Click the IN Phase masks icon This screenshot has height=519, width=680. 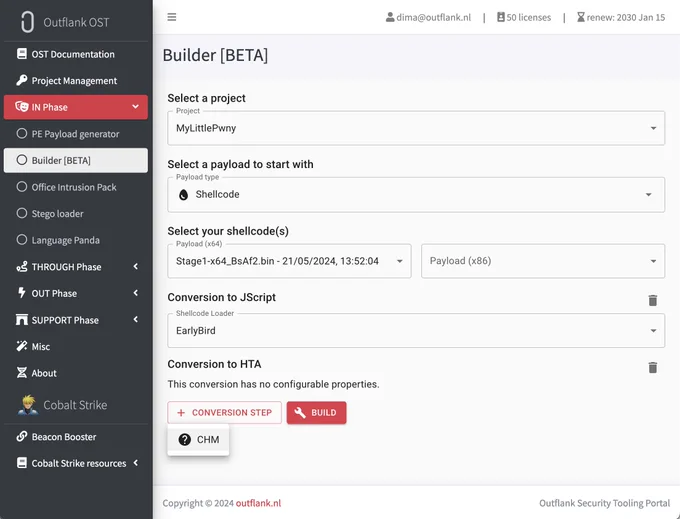pyautogui.click(x=21, y=107)
